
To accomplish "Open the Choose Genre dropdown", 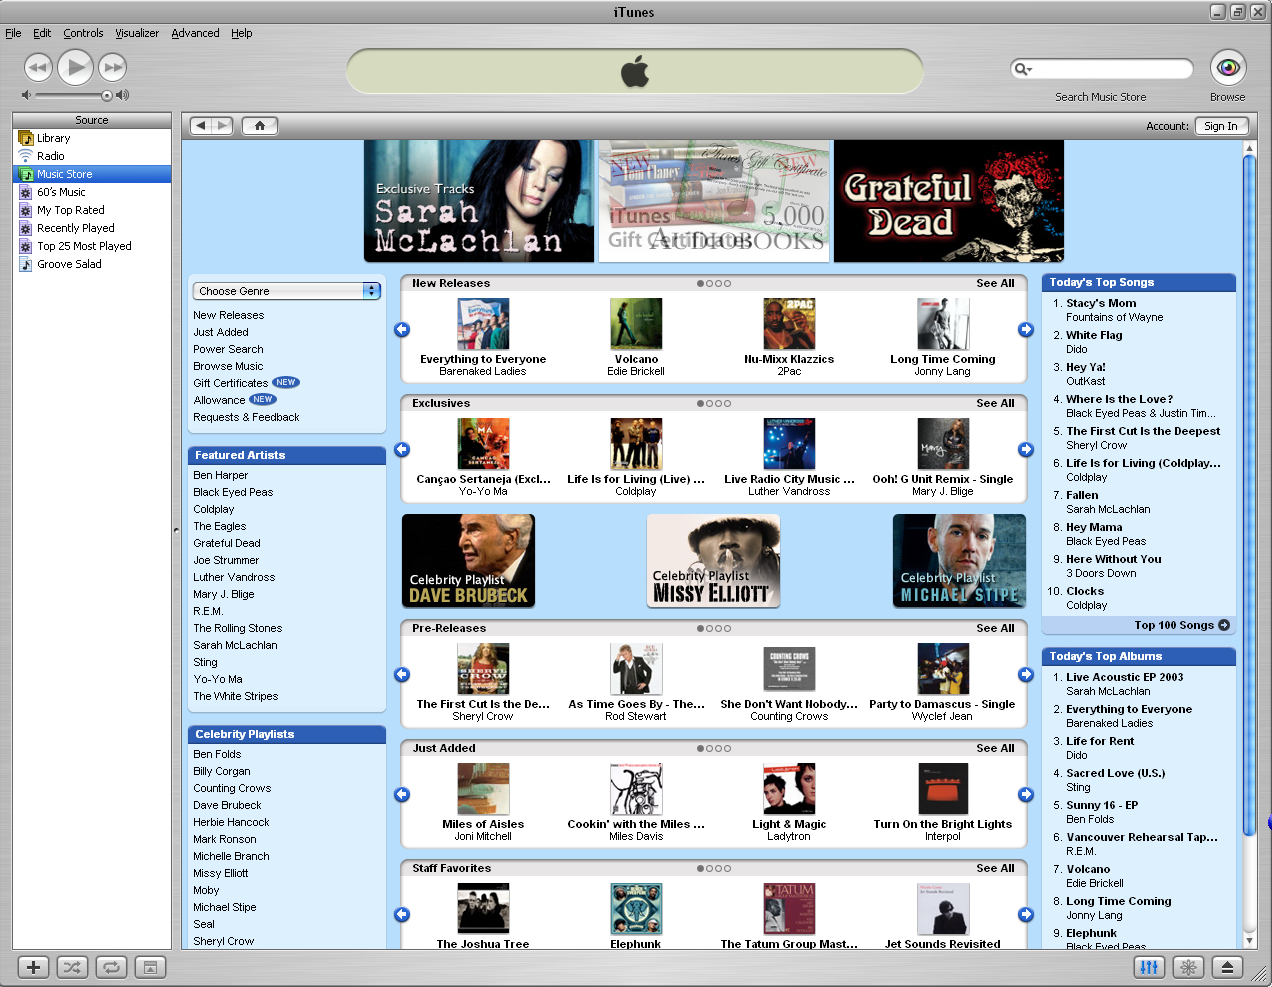I will pyautogui.click(x=287, y=291).
